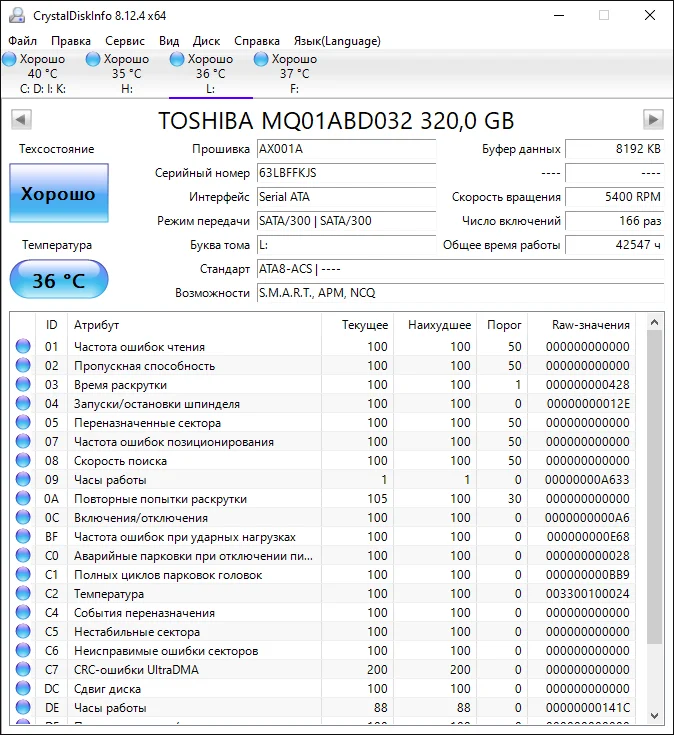674x735 pixels.
Task: Open the Язык(Language) menu
Action: [x=337, y=41]
